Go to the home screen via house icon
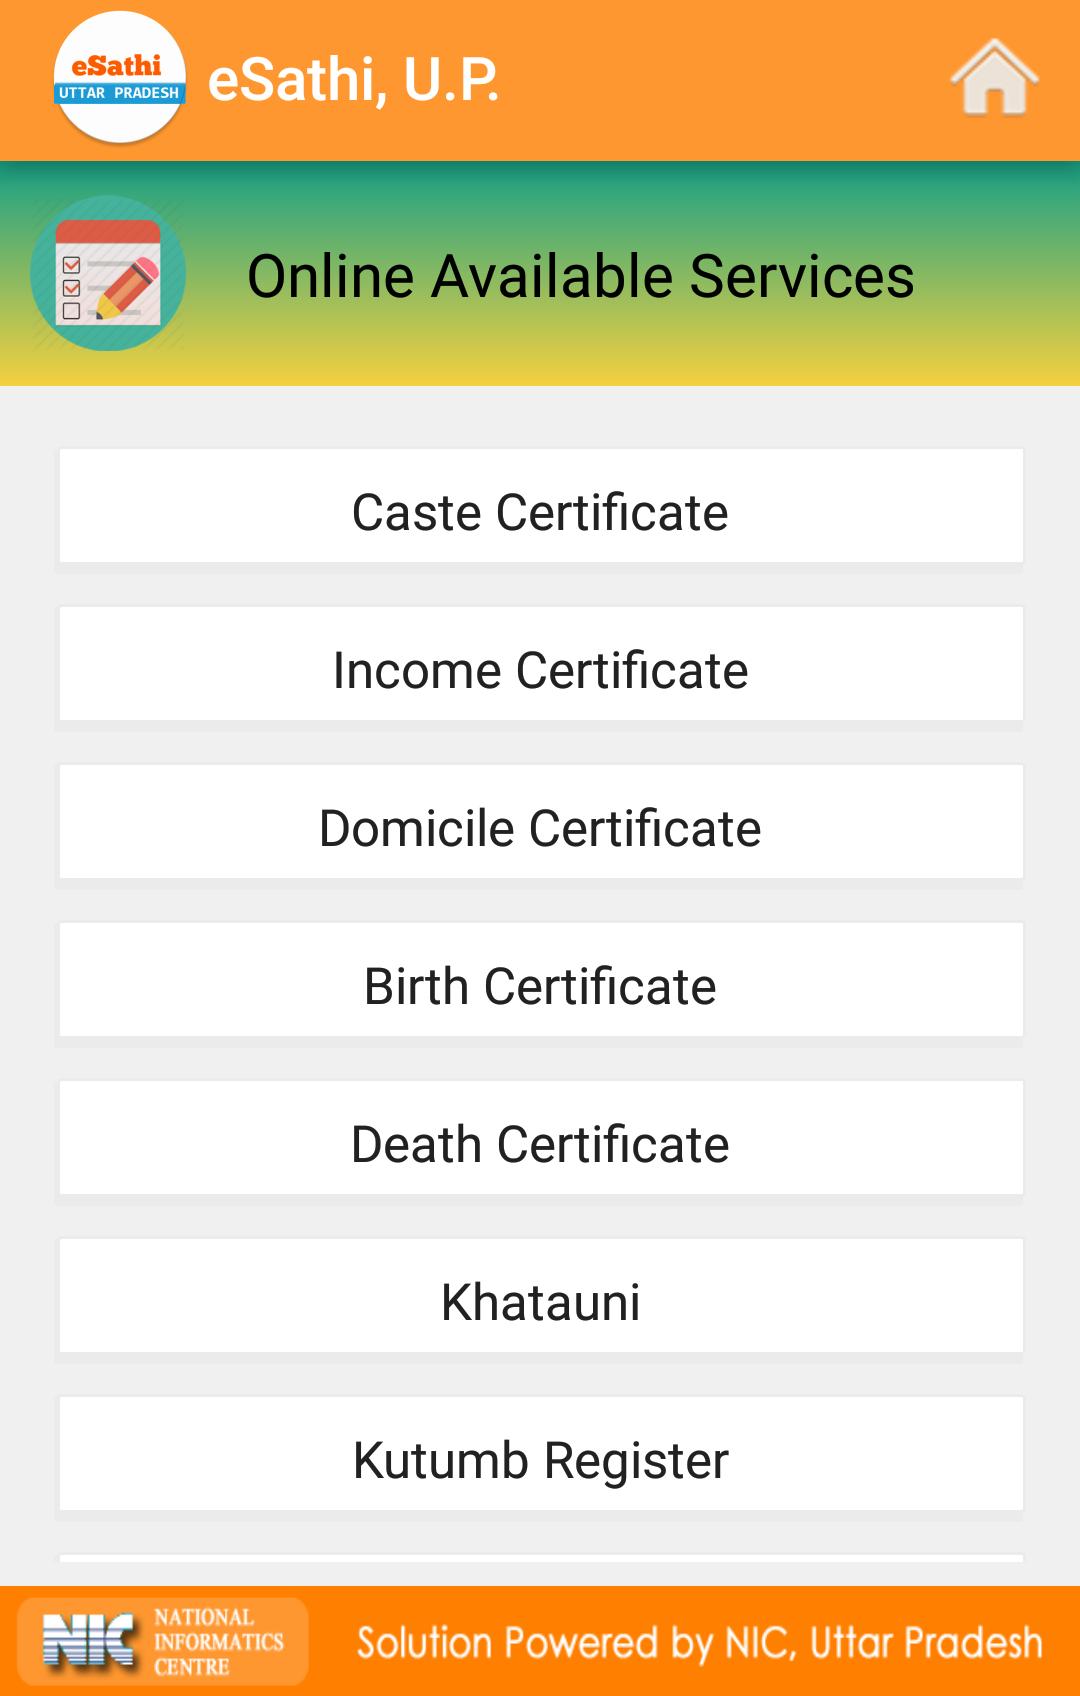Viewport: 1080px width, 1696px height. click(994, 78)
